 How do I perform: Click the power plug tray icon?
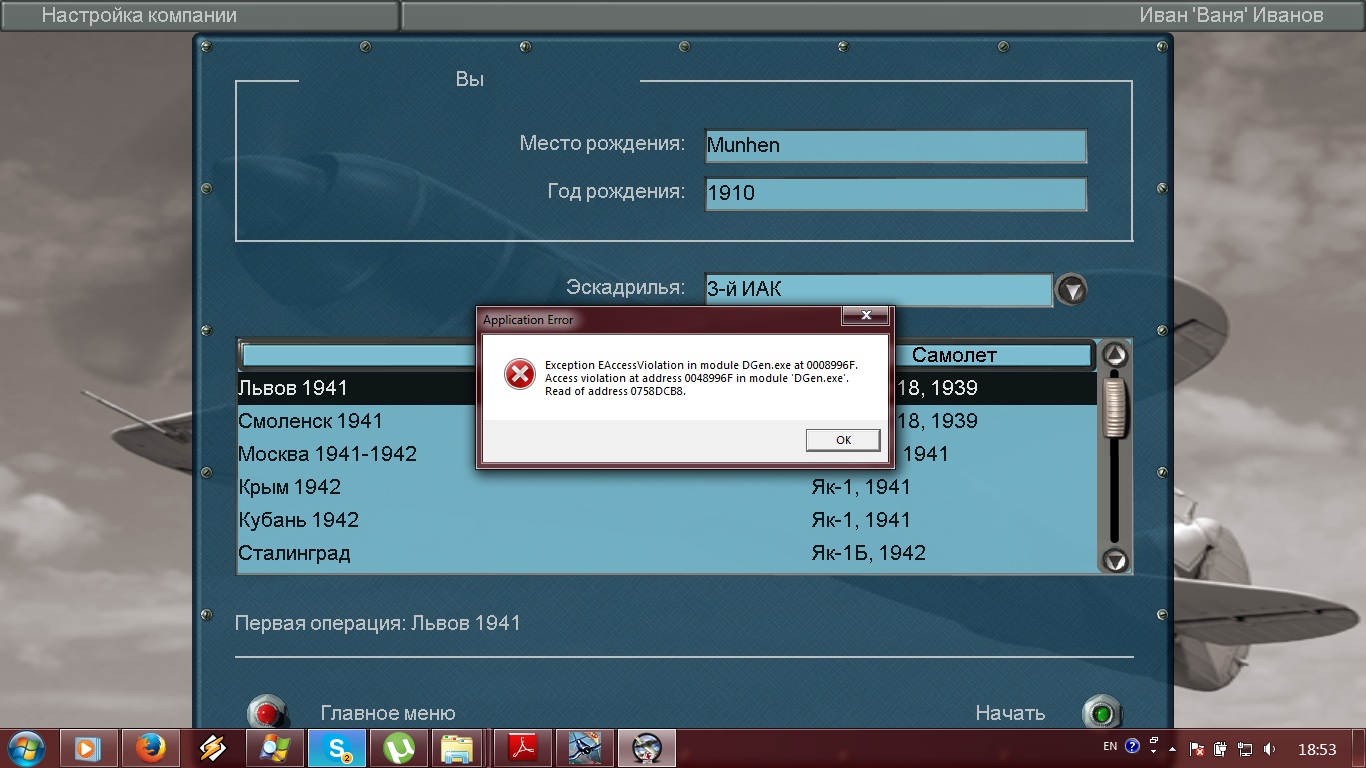(1220, 748)
